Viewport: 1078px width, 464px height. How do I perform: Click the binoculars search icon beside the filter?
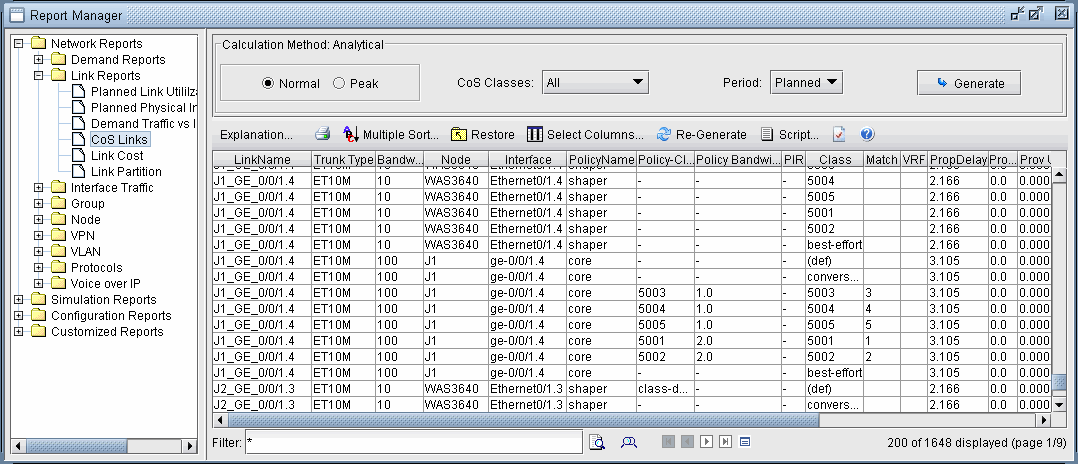tap(629, 441)
